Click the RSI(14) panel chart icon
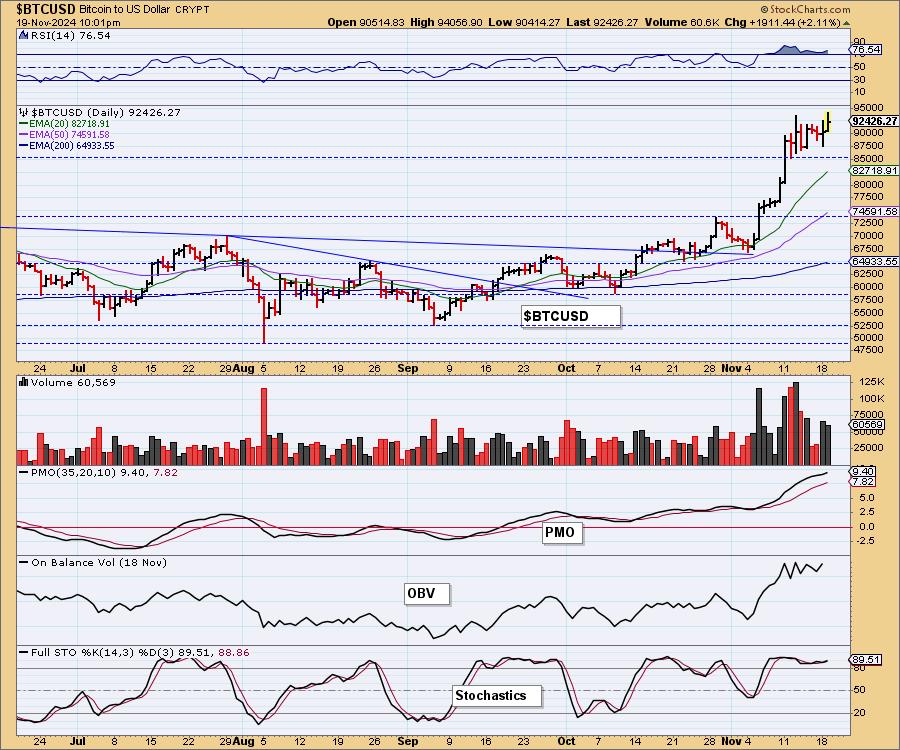 coord(23,35)
